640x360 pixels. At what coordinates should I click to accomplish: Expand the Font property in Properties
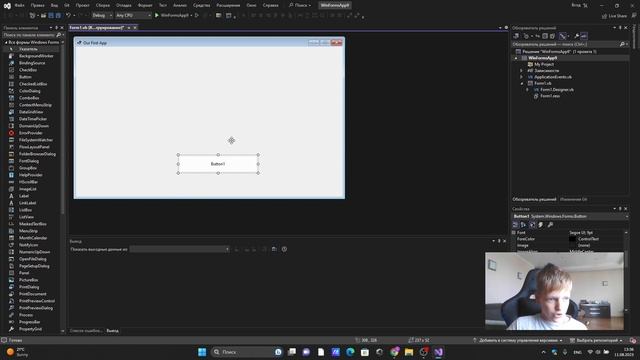(514, 233)
